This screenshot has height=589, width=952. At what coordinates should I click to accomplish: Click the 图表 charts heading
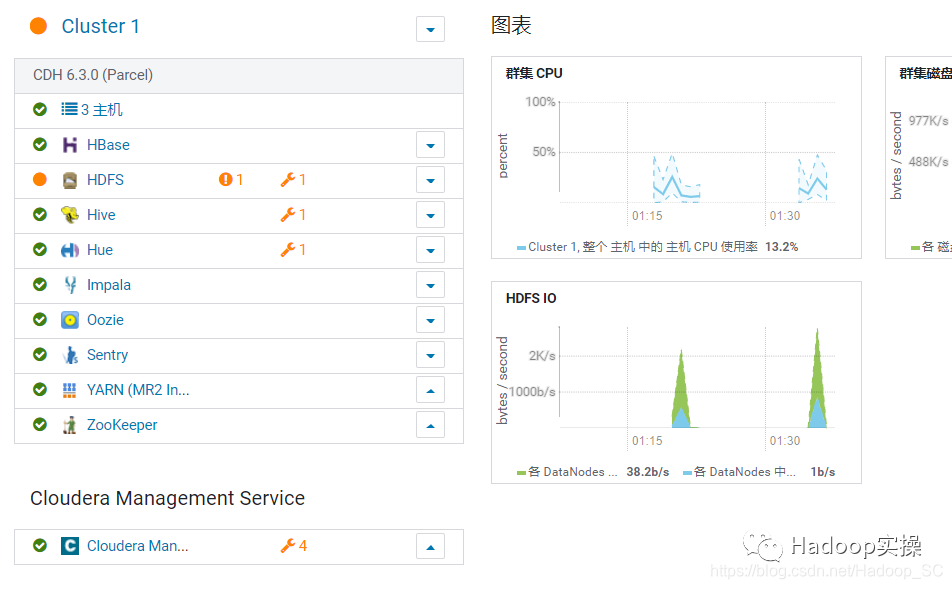click(511, 26)
